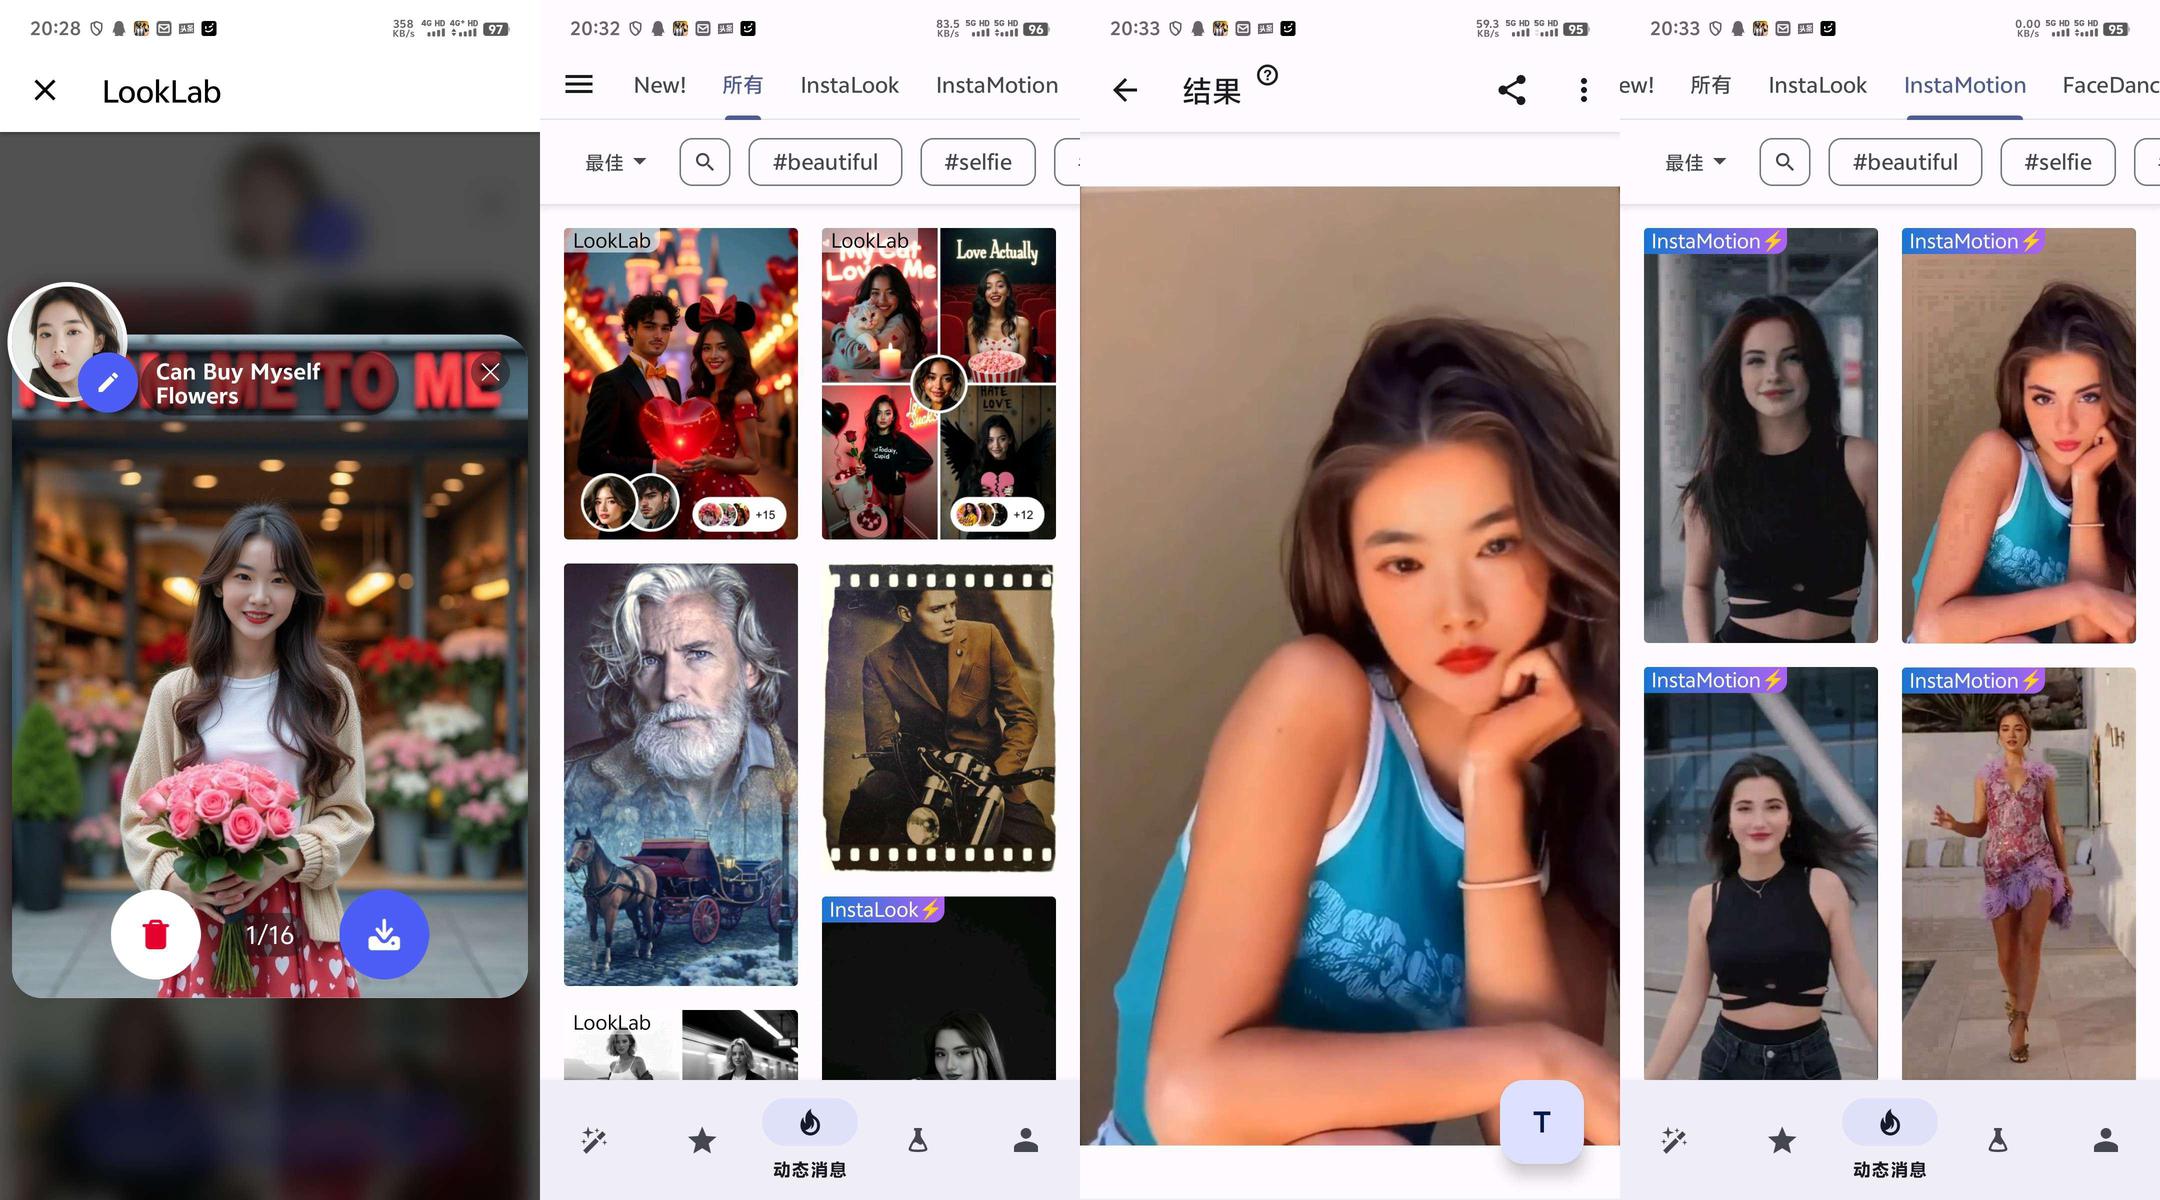Dismiss the Can Buy Myself Flowers card

tap(490, 372)
